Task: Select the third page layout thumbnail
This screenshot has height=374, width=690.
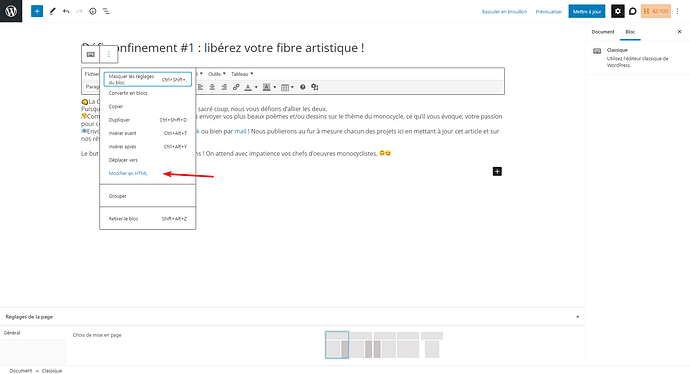Action: coord(385,345)
